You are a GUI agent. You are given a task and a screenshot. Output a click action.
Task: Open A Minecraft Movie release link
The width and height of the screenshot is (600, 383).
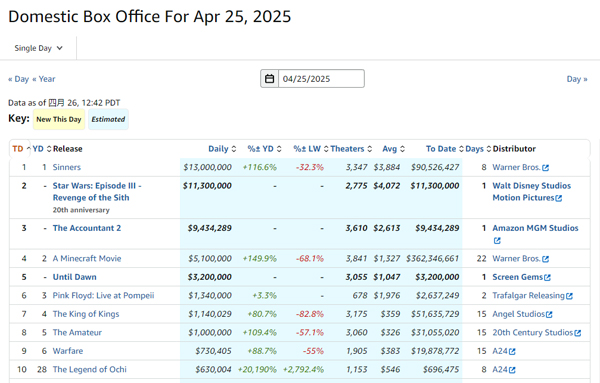(87, 259)
